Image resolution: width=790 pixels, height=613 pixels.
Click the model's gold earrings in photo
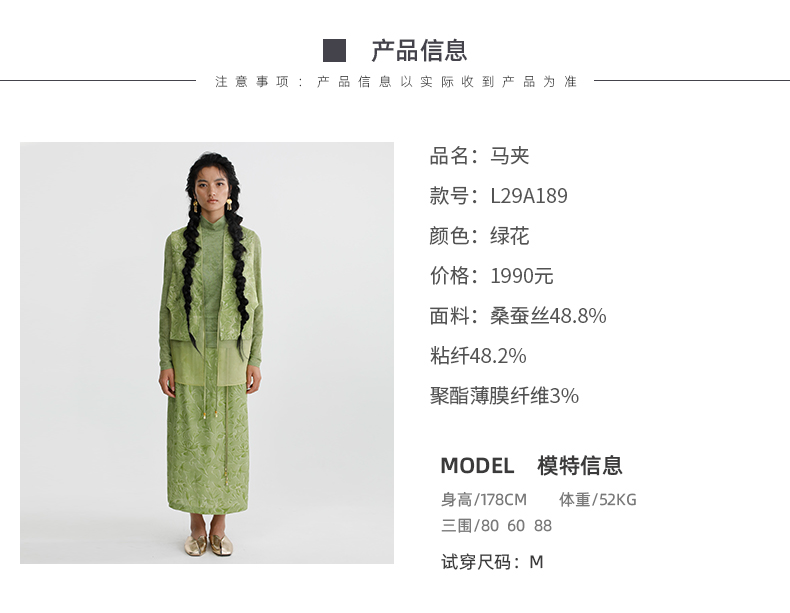point(212,206)
